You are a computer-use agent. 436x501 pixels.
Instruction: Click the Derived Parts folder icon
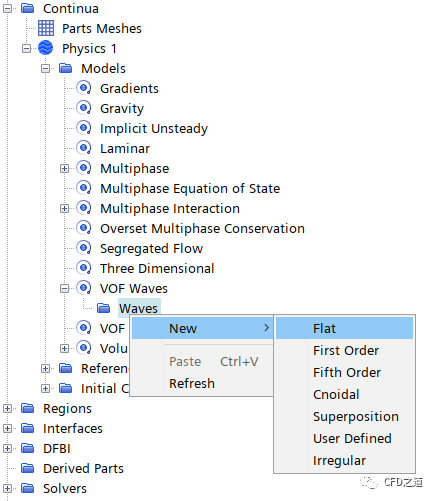(x=28, y=468)
